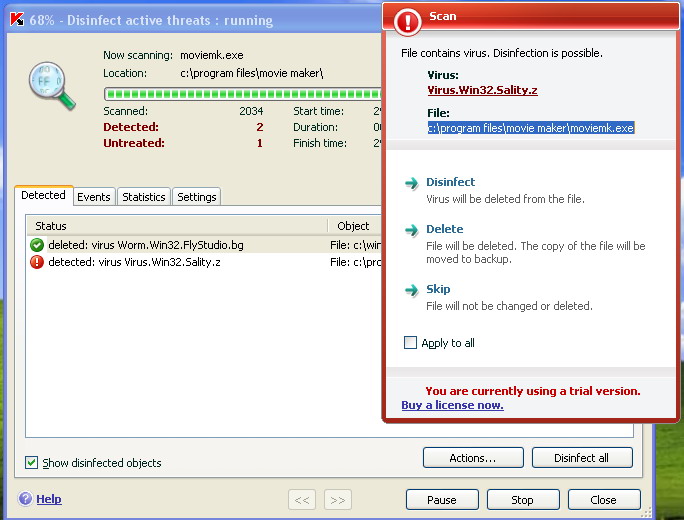Sort by the Object column header
This screenshot has height=520, width=684.
pos(355,226)
